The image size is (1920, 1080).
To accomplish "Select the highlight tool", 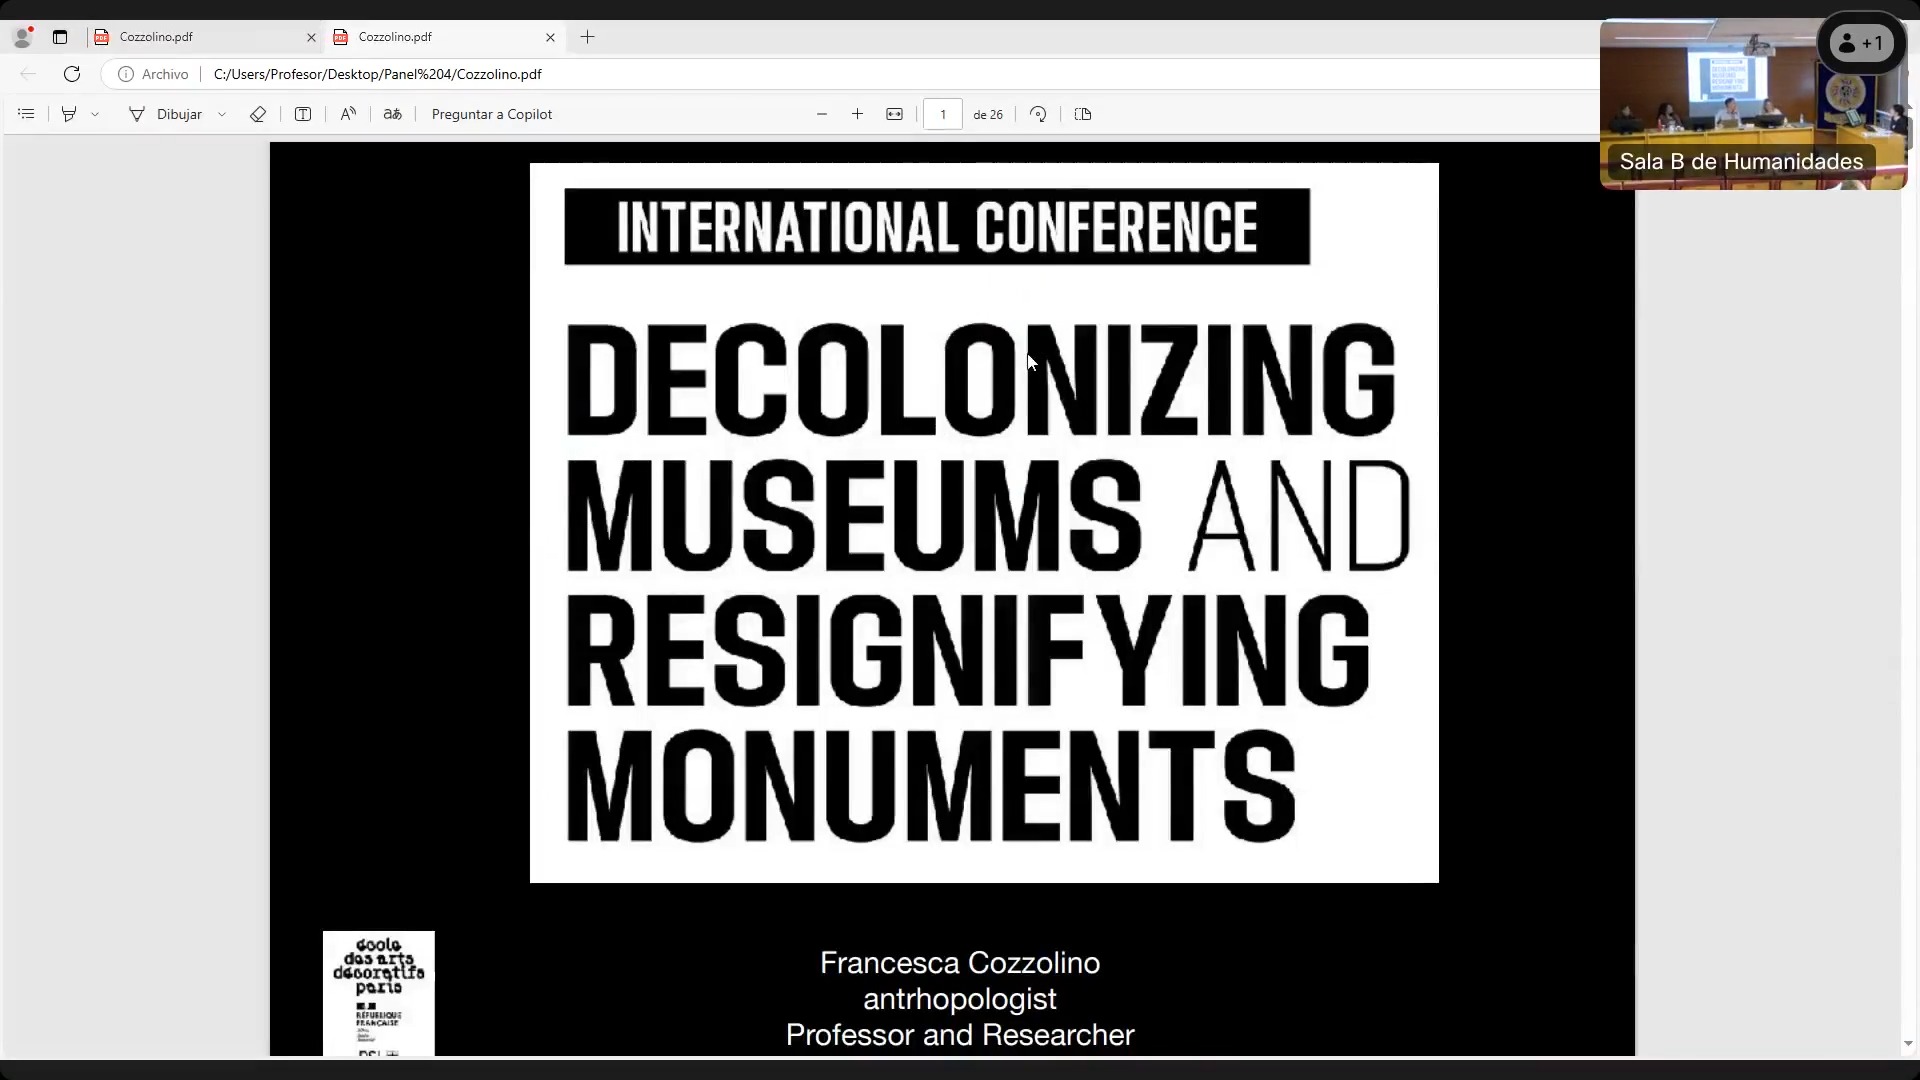I will point(69,114).
